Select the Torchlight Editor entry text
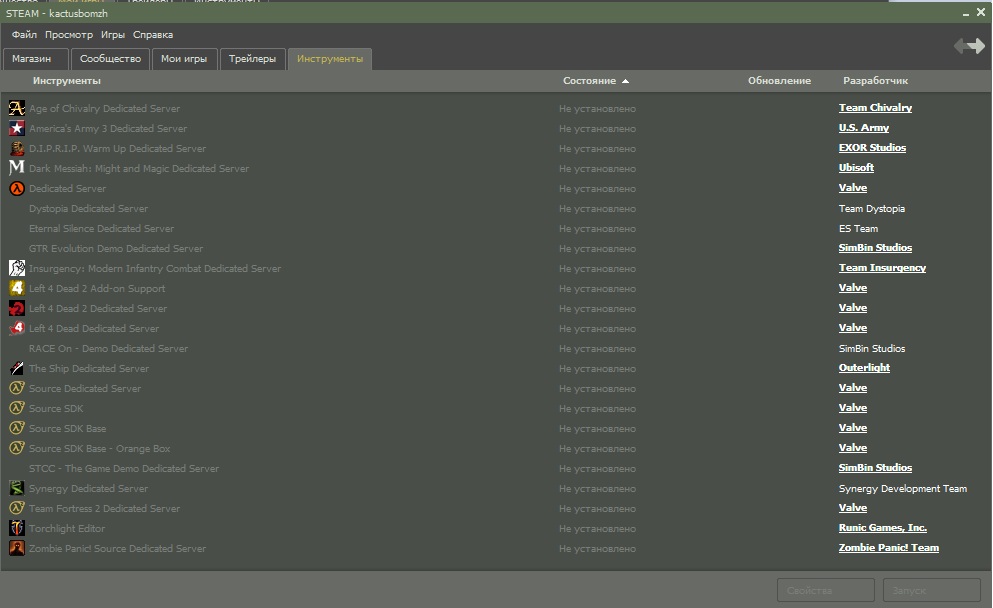The height and width of the screenshot is (608, 993). tap(66, 529)
